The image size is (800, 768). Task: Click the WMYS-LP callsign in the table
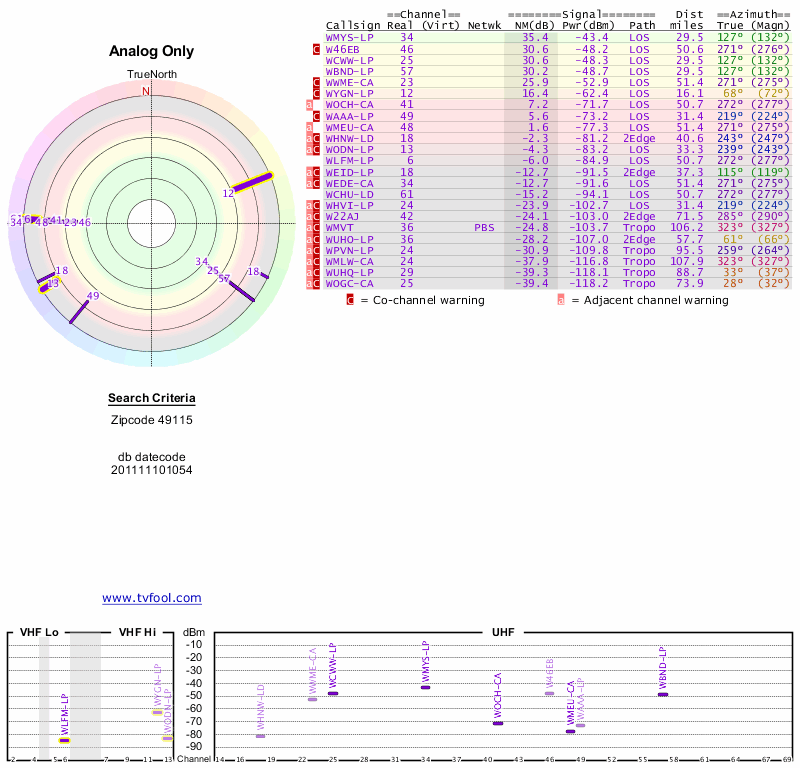(x=350, y=37)
